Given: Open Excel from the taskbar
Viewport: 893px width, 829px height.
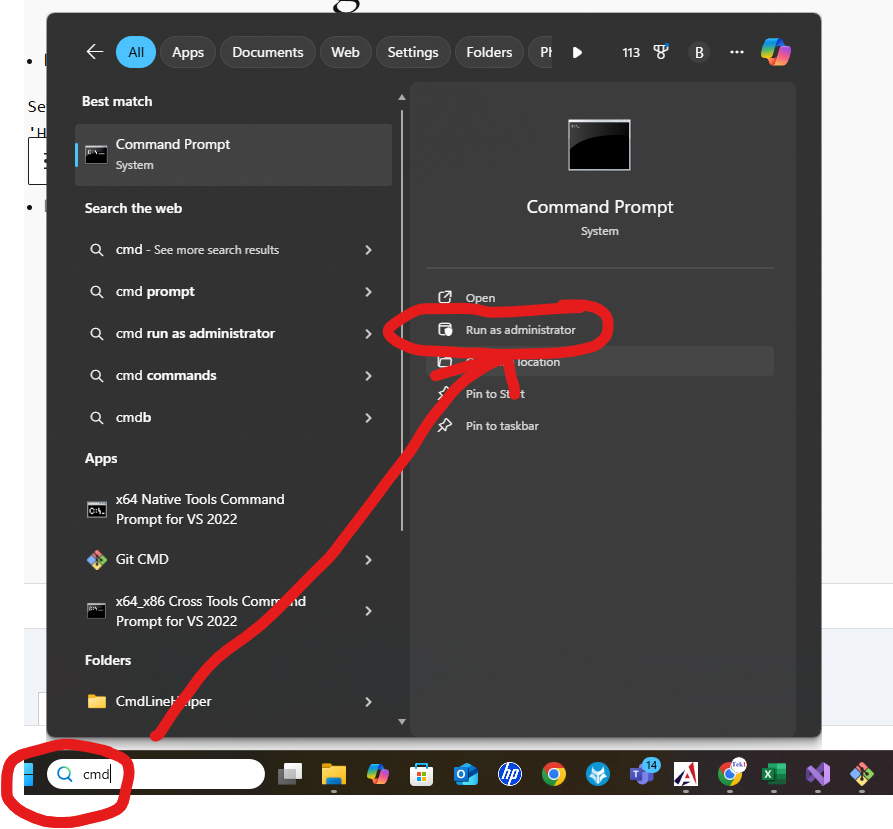Looking at the screenshot, I should (x=774, y=773).
